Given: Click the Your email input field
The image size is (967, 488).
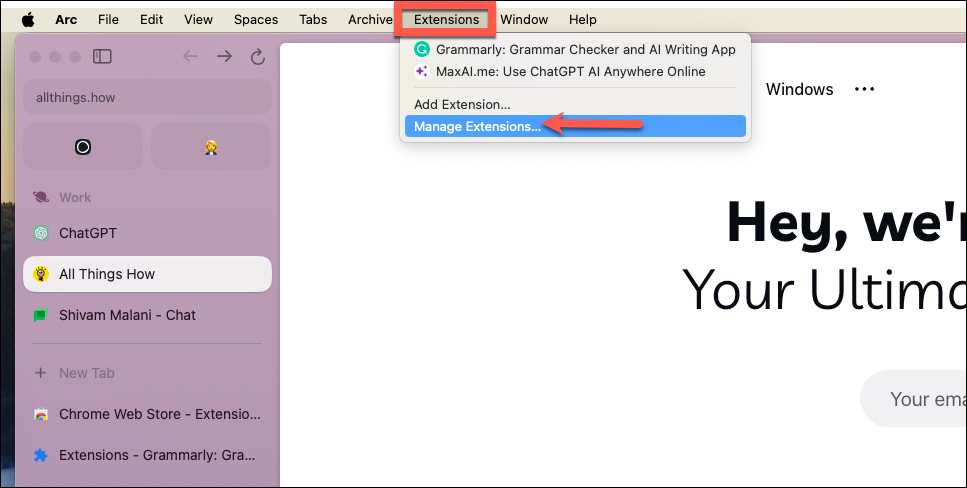Looking at the screenshot, I should tap(913, 399).
